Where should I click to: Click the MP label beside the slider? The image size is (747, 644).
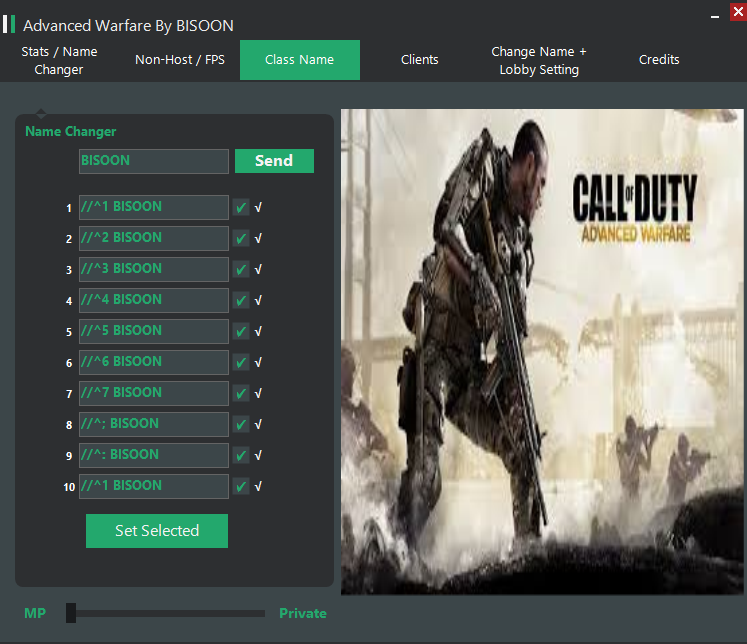(x=35, y=613)
